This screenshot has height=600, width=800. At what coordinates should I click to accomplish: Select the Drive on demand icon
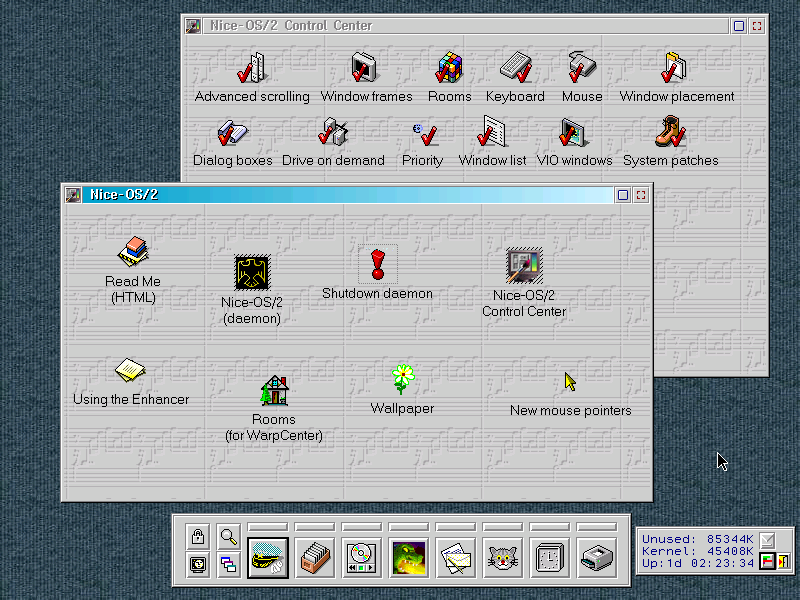(333, 131)
